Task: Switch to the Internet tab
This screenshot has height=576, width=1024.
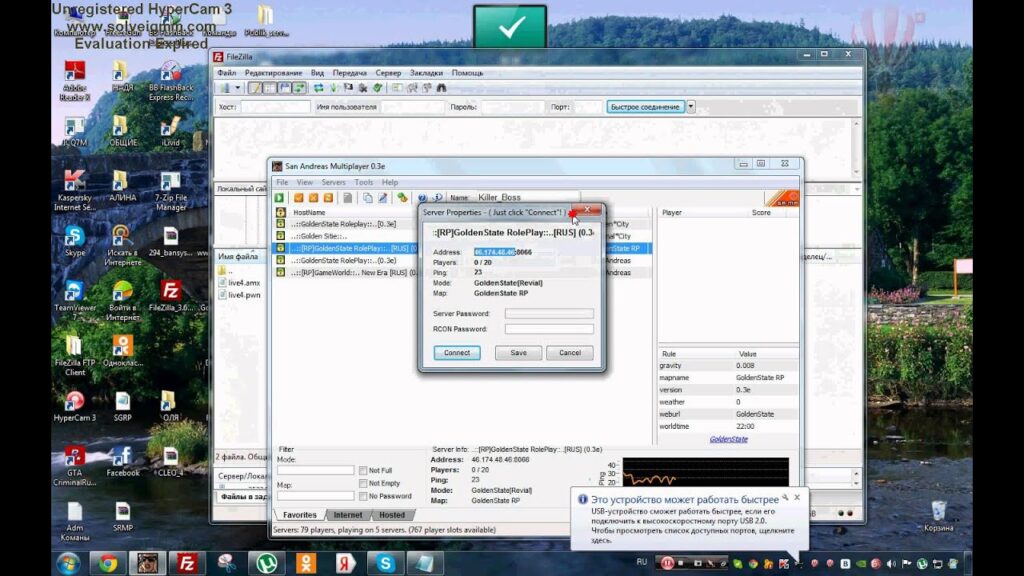Action: (x=347, y=515)
